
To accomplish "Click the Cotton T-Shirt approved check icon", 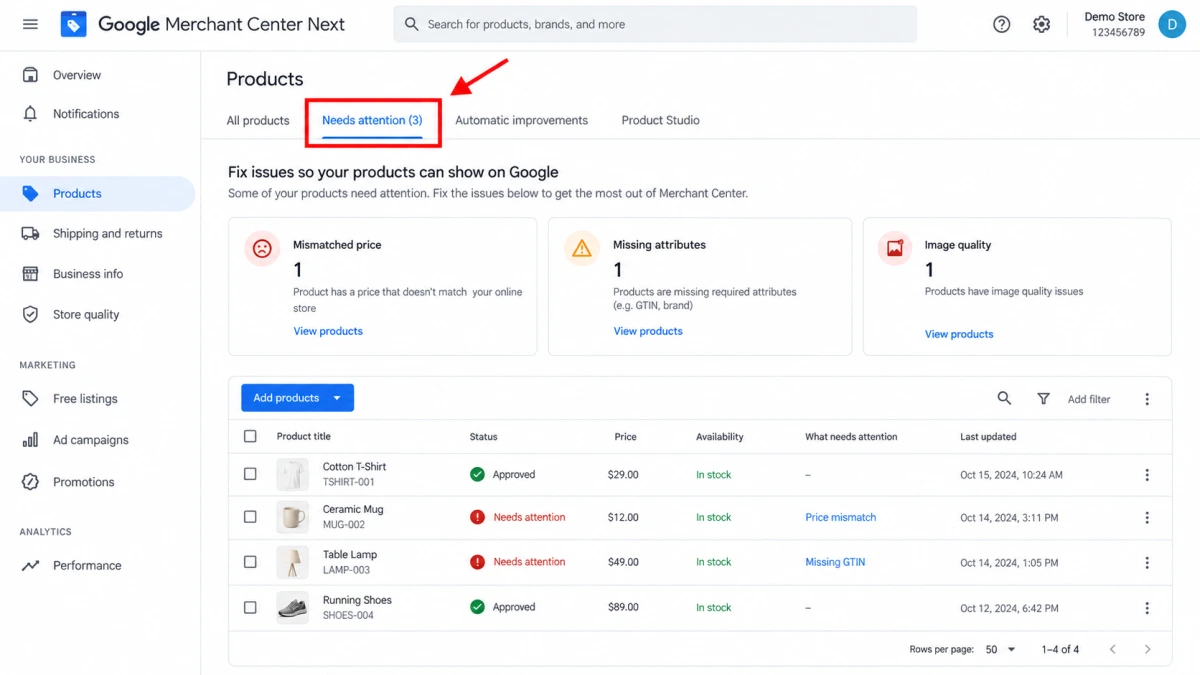I will pos(477,474).
